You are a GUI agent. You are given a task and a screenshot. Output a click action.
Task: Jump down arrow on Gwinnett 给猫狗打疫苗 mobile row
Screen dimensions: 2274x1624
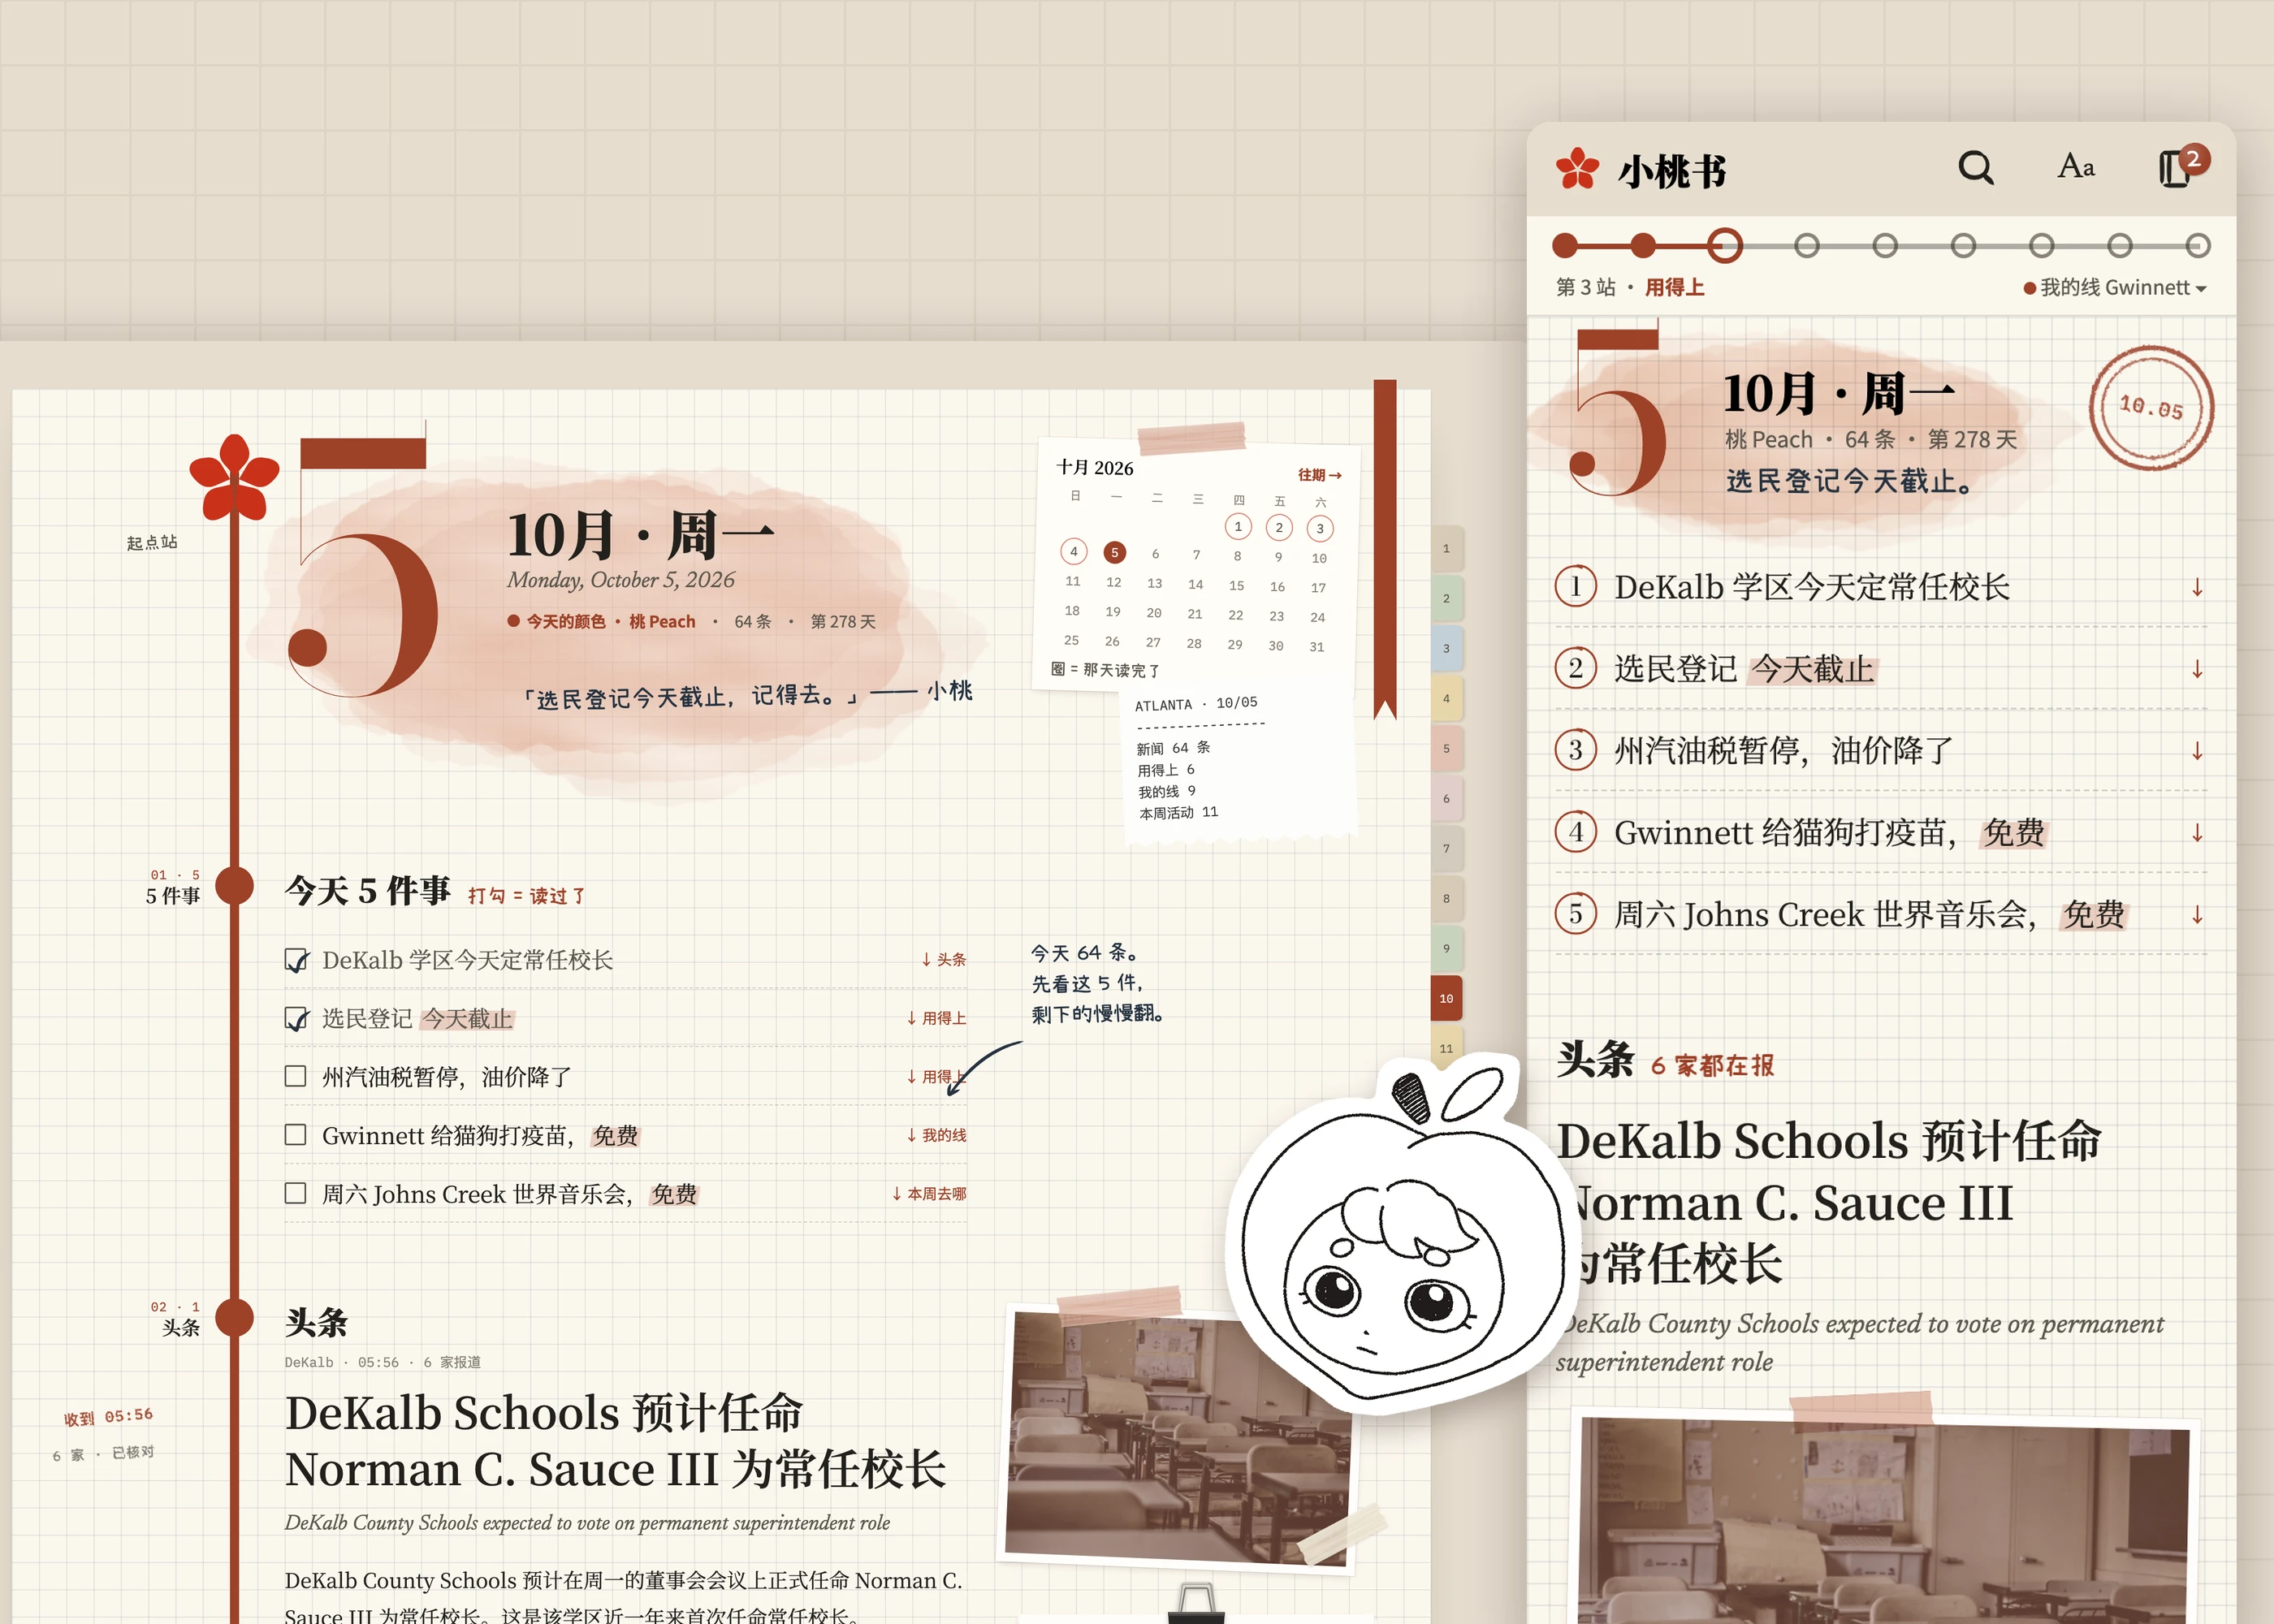2197,833
